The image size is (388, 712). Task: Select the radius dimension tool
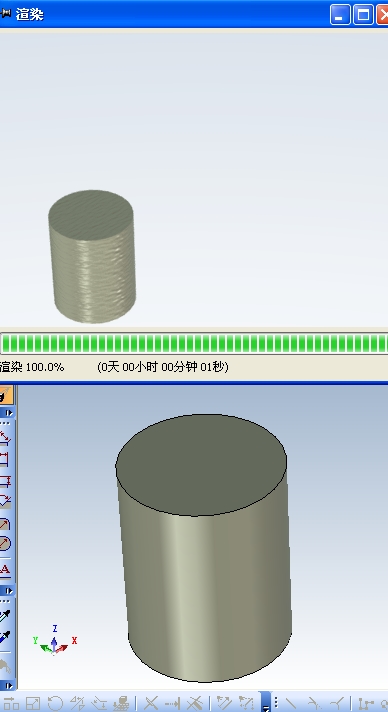click(x=5, y=524)
